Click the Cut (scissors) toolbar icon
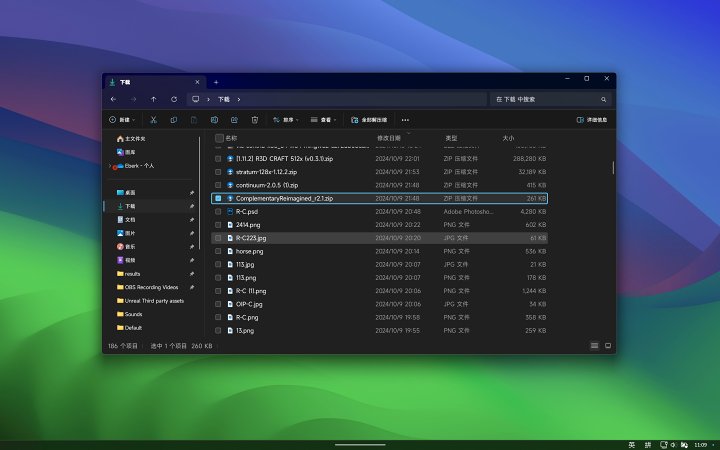 point(153,120)
